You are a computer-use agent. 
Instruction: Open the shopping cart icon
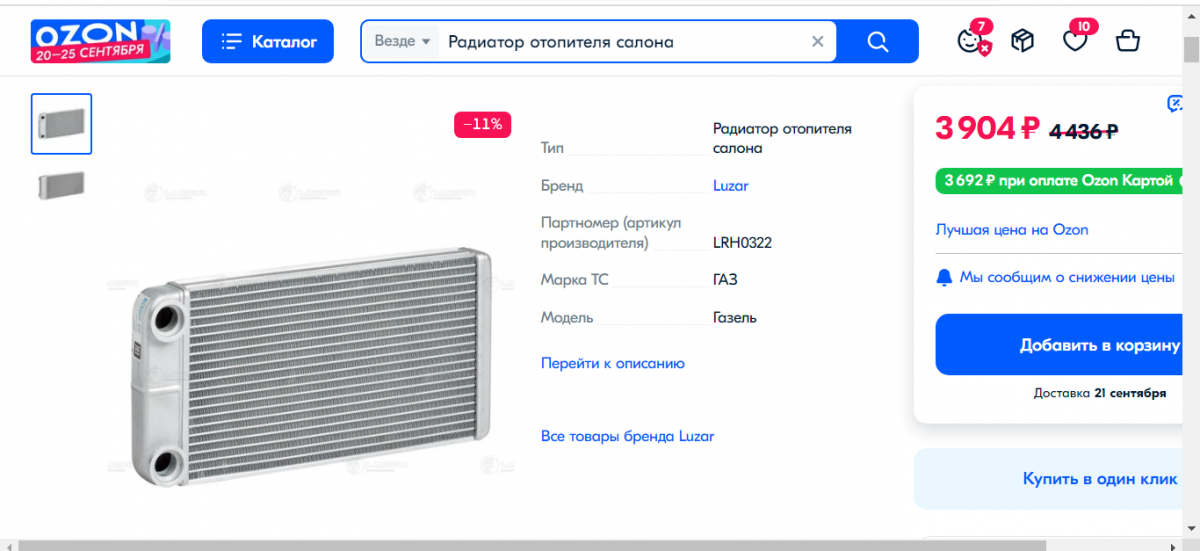tap(1127, 41)
